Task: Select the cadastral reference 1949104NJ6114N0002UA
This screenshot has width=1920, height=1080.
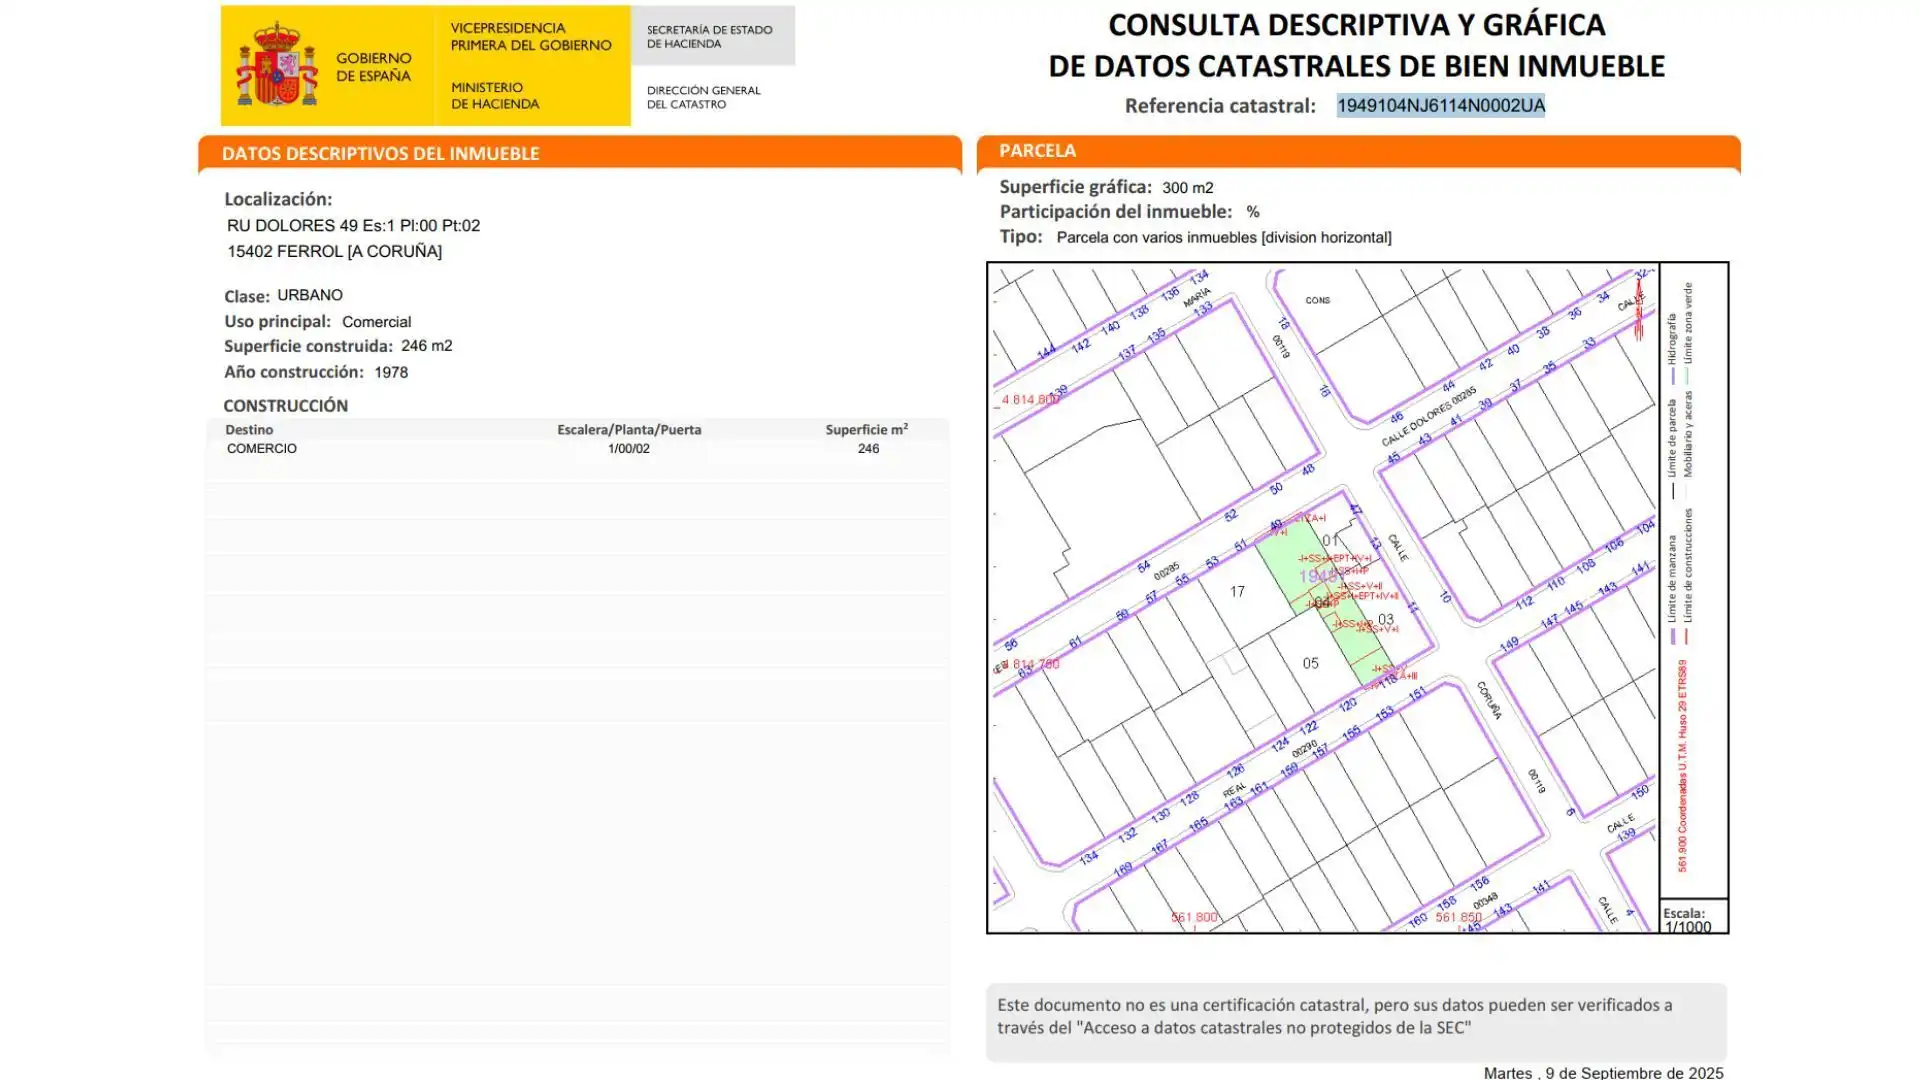Action: [x=1440, y=106]
